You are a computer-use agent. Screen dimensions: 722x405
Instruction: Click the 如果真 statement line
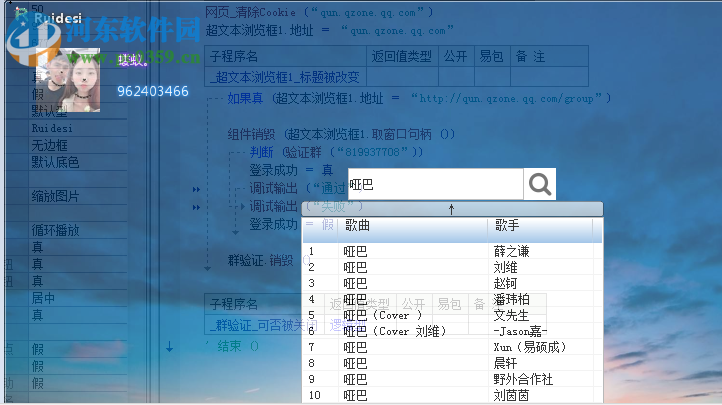(419, 98)
